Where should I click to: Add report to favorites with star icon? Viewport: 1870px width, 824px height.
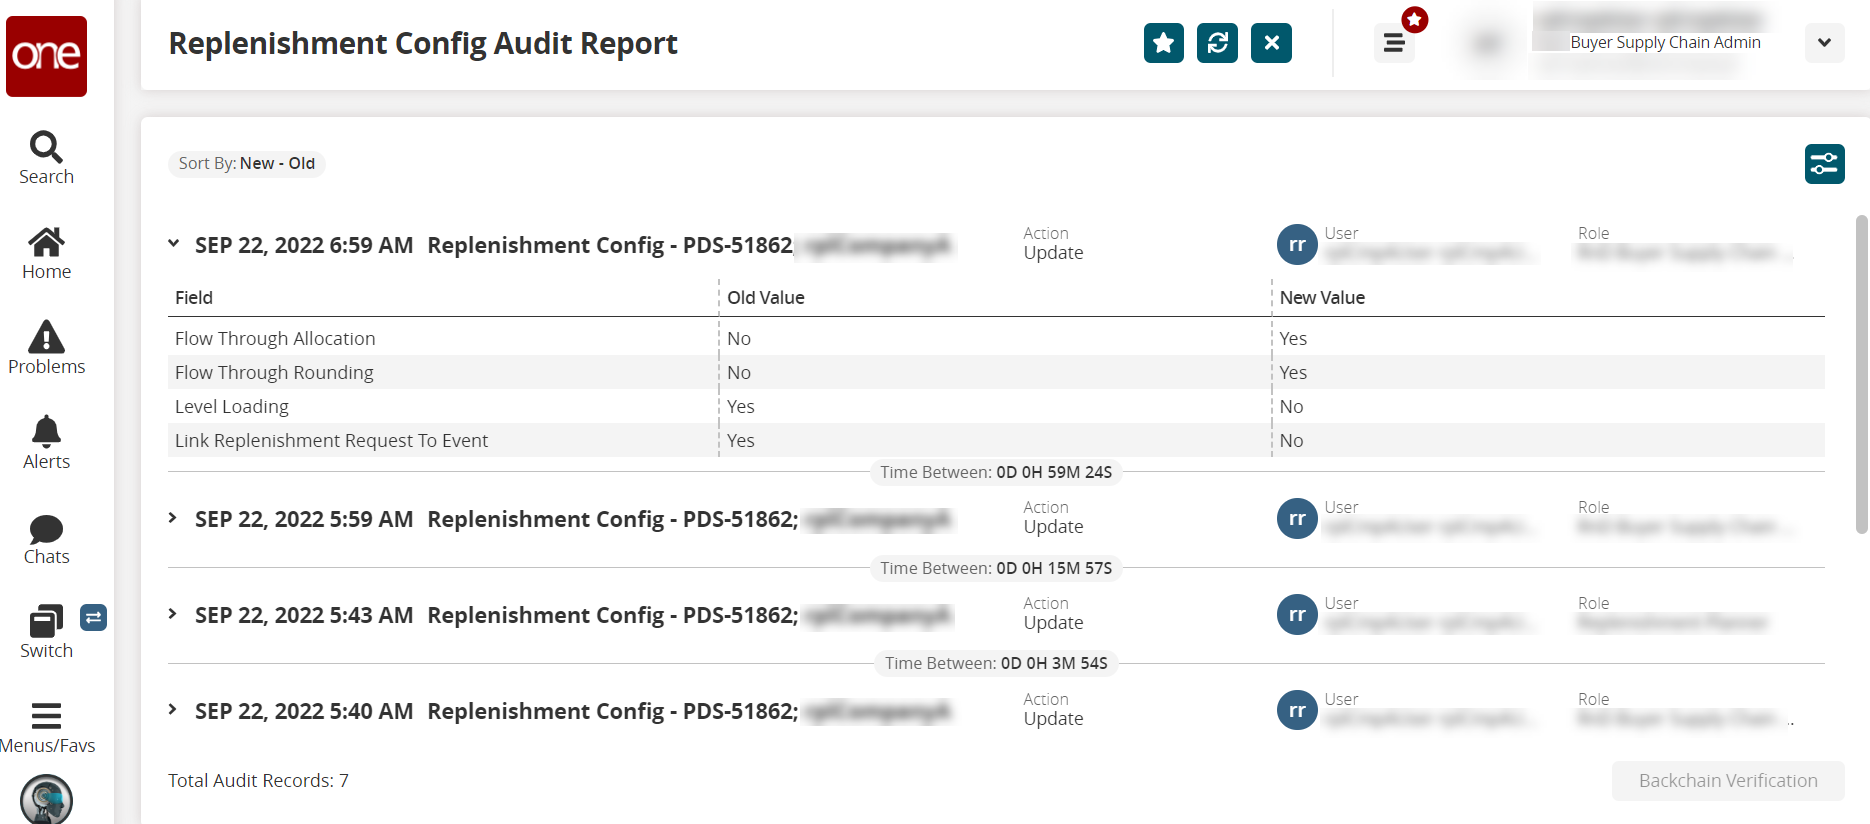click(x=1163, y=43)
